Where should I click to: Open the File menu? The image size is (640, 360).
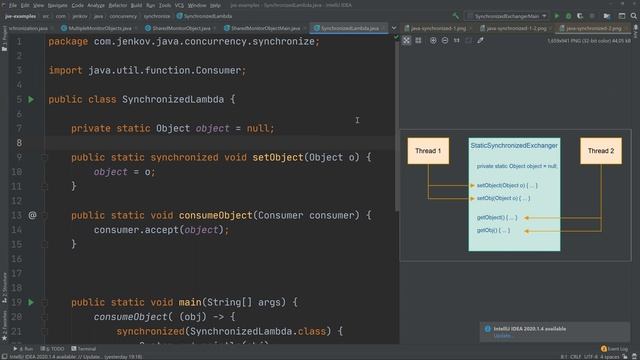click(x=13, y=5)
